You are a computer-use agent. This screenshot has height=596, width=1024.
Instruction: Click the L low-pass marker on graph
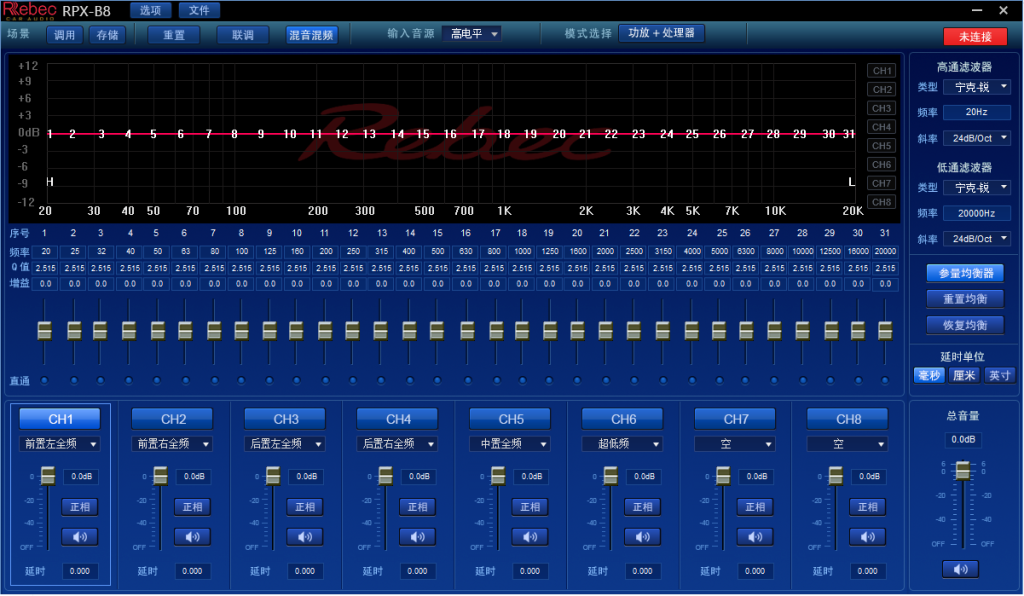click(852, 181)
